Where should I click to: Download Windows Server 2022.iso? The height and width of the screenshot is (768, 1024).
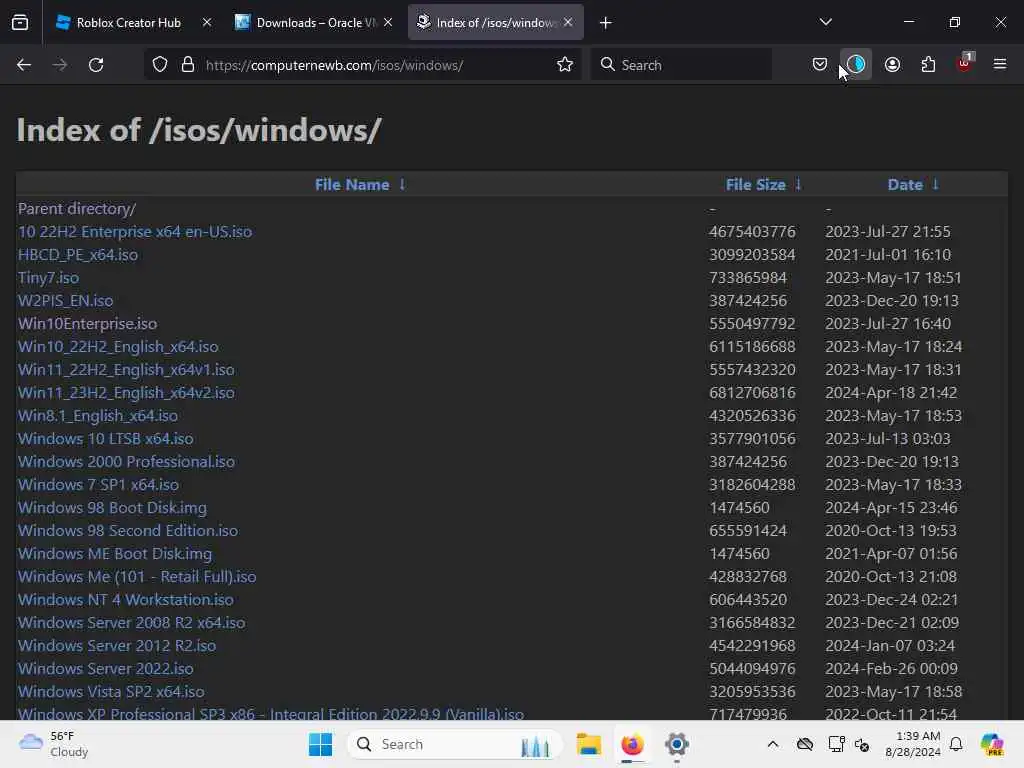tap(106, 669)
